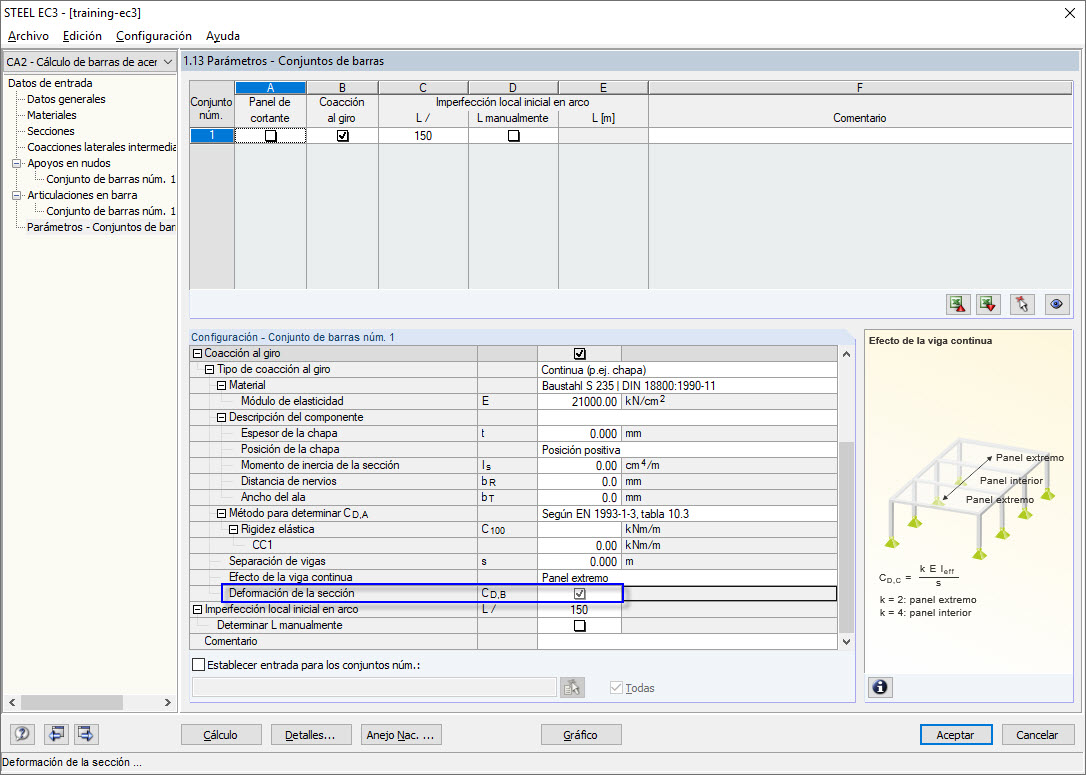Open the CA2 calculation case dropdown

click(167, 62)
